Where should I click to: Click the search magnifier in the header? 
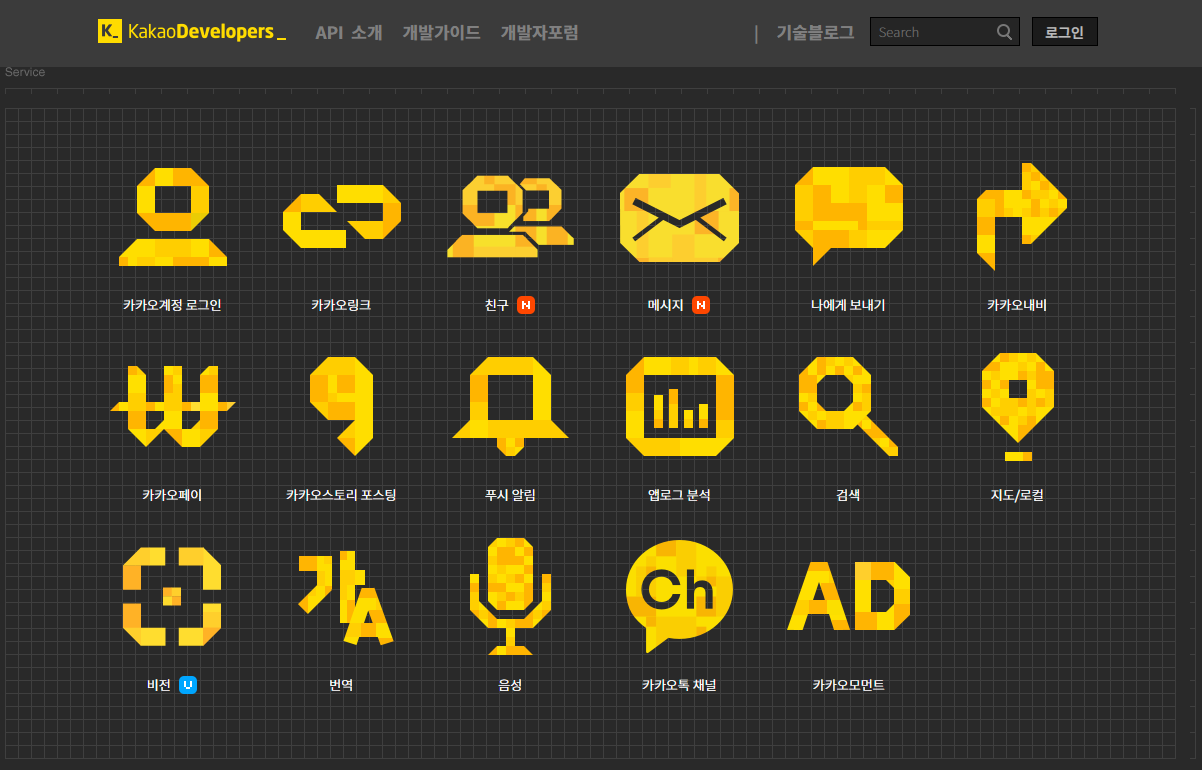coord(1005,32)
